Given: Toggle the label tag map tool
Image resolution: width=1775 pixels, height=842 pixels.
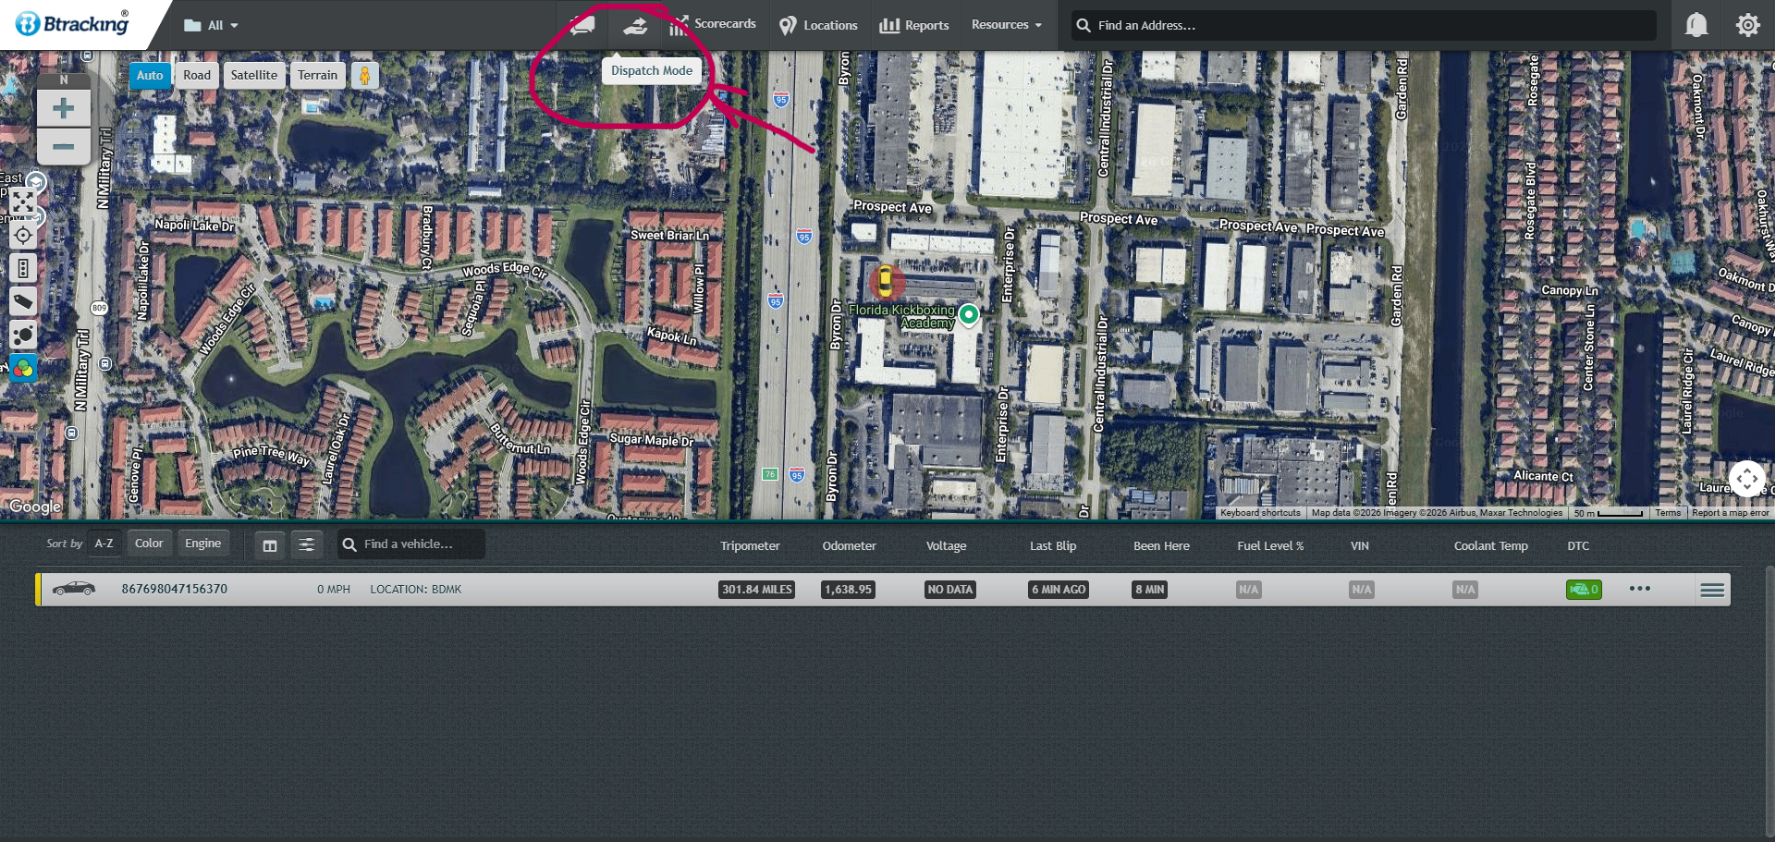Looking at the screenshot, I should point(23,301).
